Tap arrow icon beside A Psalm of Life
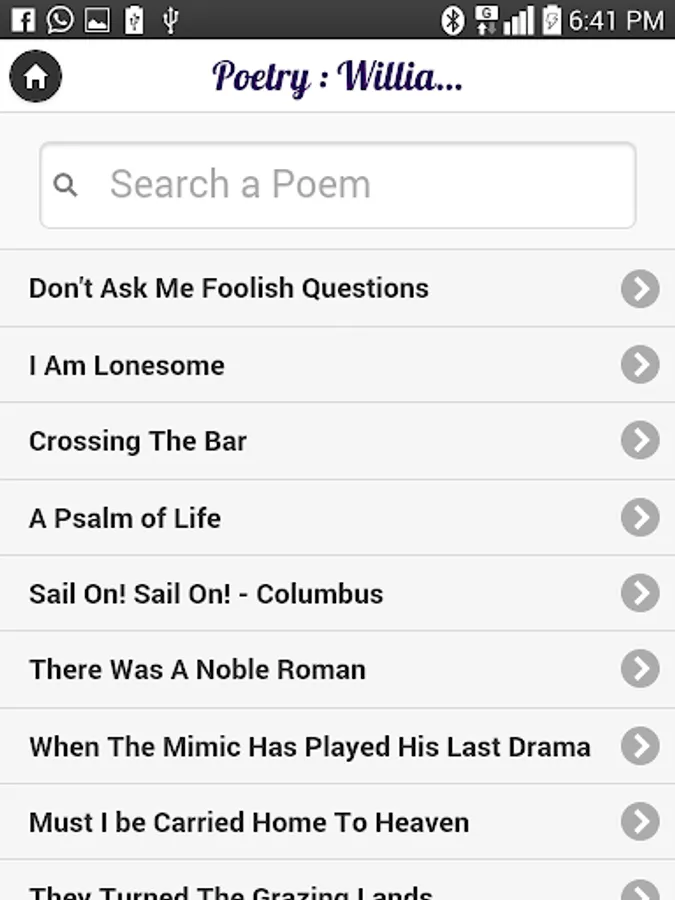Image resolution: width=675 pixels, height=900 pixels. (640, 518)
